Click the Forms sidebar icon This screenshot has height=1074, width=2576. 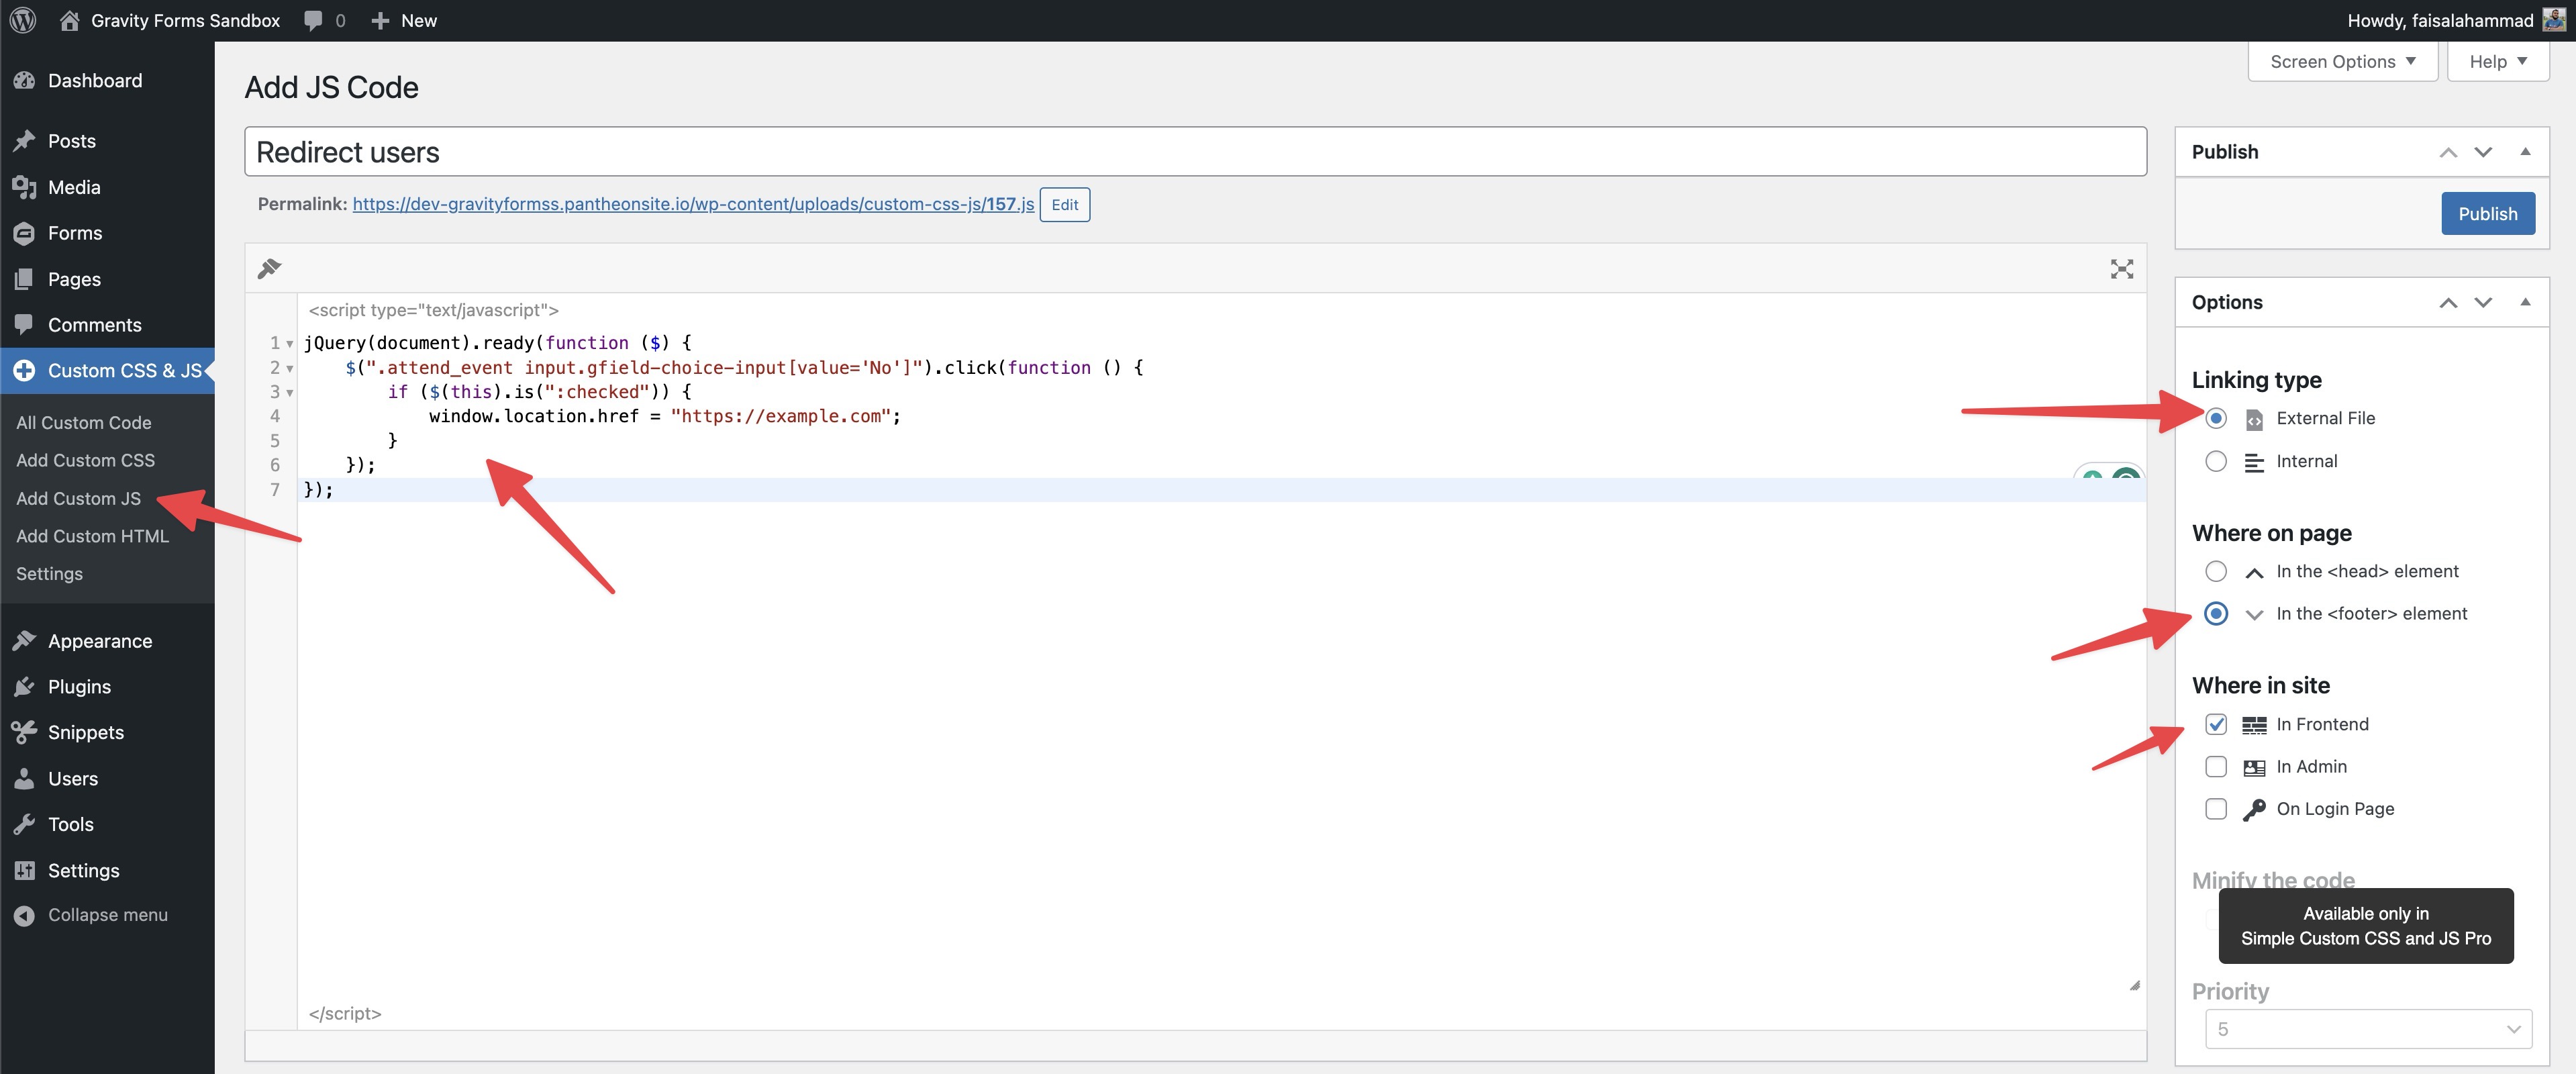25,233
